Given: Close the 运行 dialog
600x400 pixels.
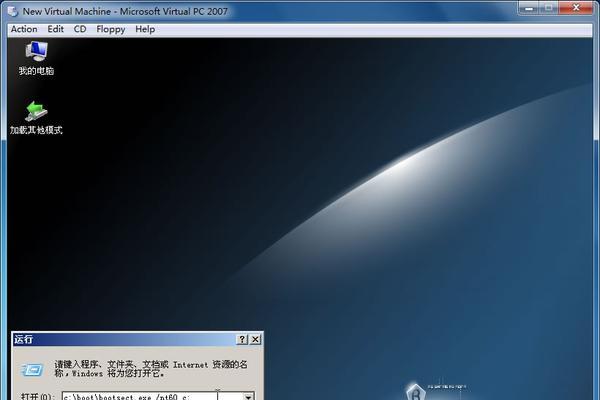Looking at the screenshot, I should (x=255, y=339).
